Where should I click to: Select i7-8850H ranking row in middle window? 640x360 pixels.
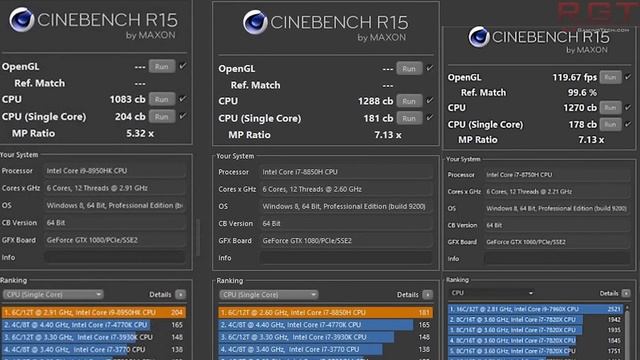click(x=325, y=313)
